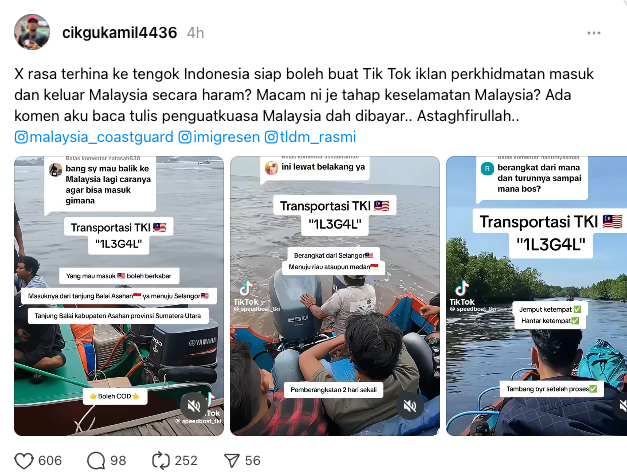View the 252 reposts count
Image resolution: width=627 pixels, height=472 pixels.
click(186, 461)
